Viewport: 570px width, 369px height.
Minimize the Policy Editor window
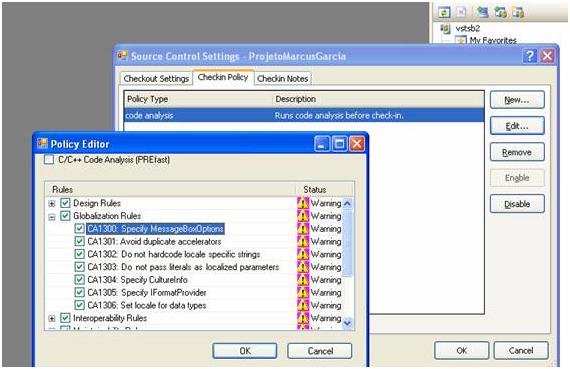(x=322, y=144)
